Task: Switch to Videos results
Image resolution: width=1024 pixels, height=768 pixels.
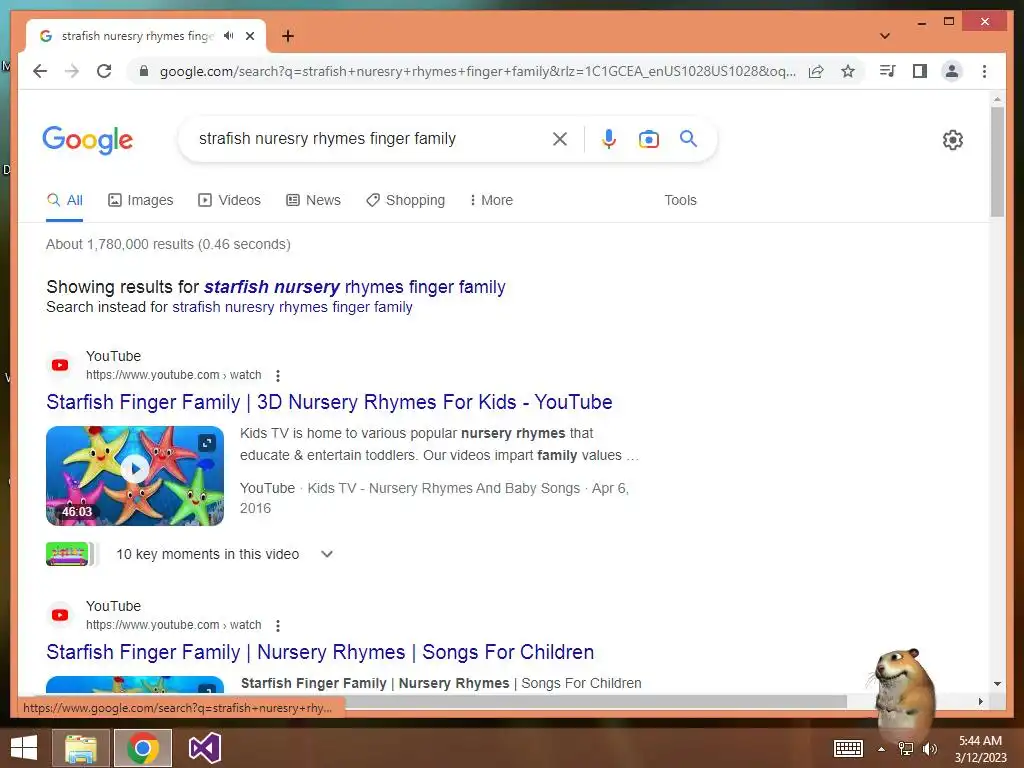Action: coord(229,200)
